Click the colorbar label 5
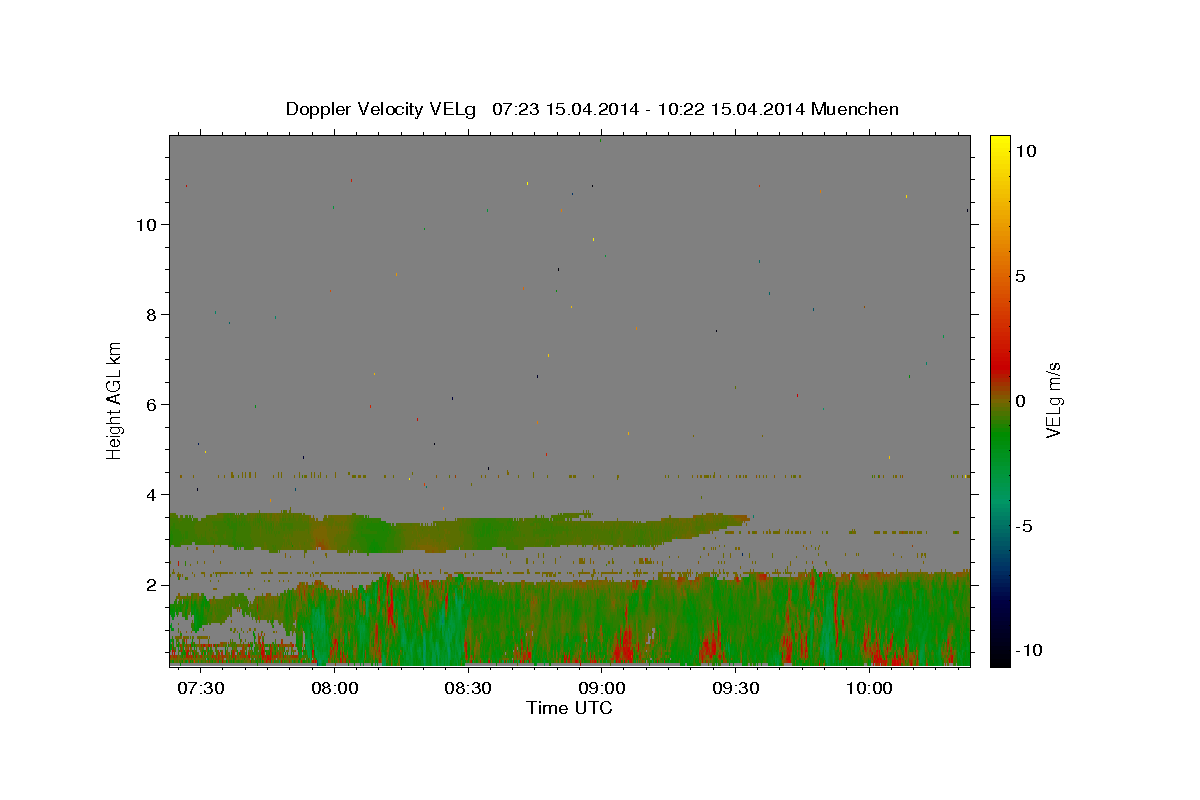The image size is (1200, 800). pos(1020,276)
